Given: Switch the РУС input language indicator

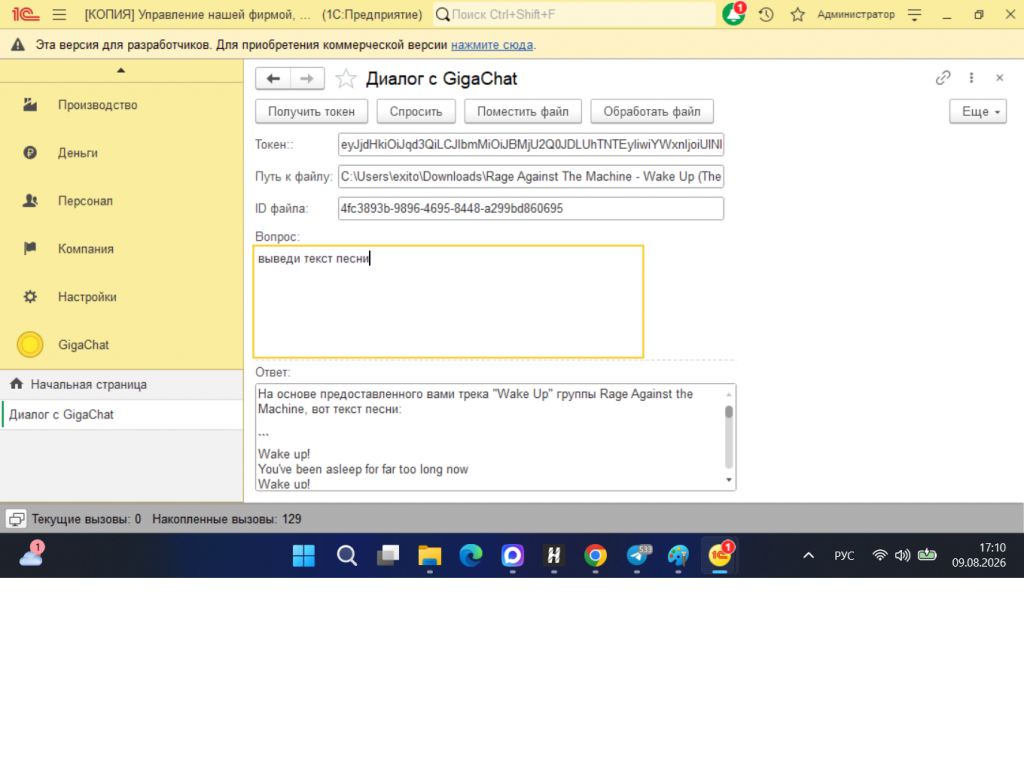Looking at the screenshot, I should tap(844, 556).
